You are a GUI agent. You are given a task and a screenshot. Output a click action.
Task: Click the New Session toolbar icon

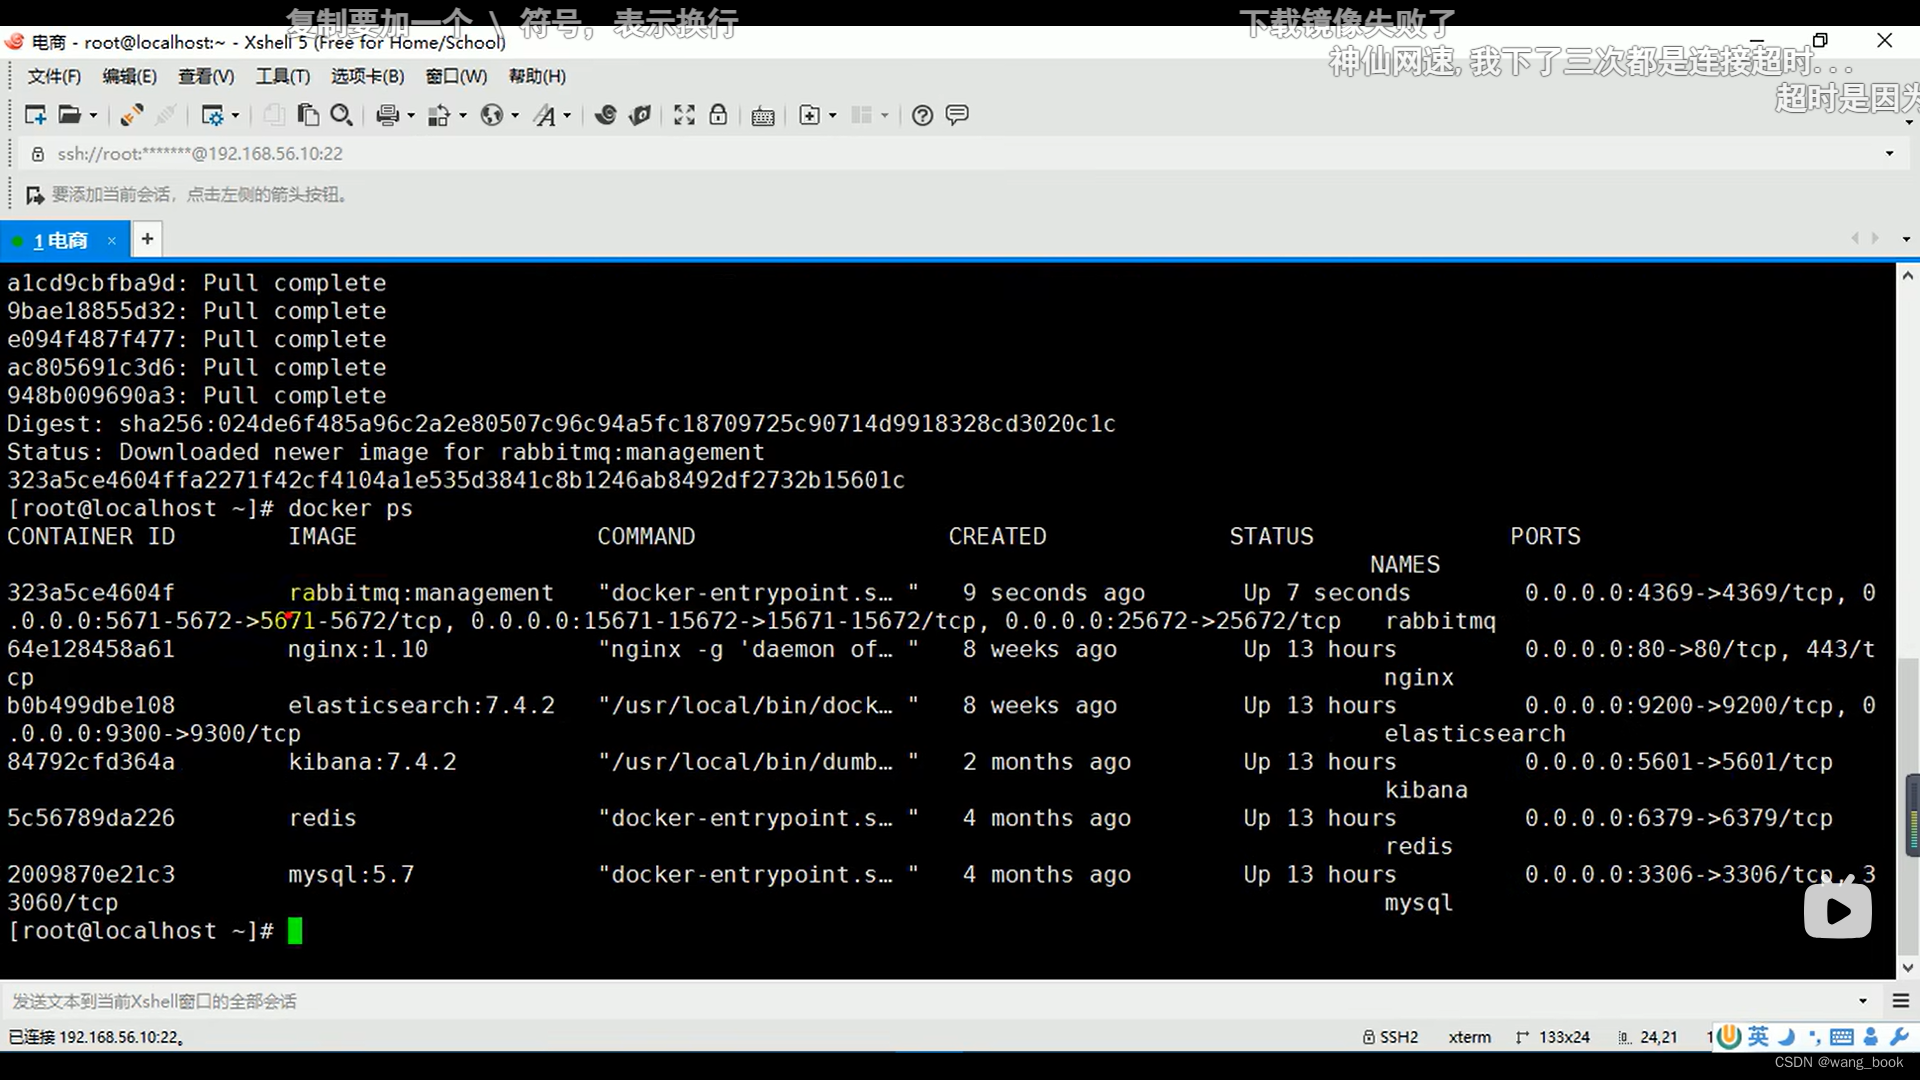coord(35,115)
